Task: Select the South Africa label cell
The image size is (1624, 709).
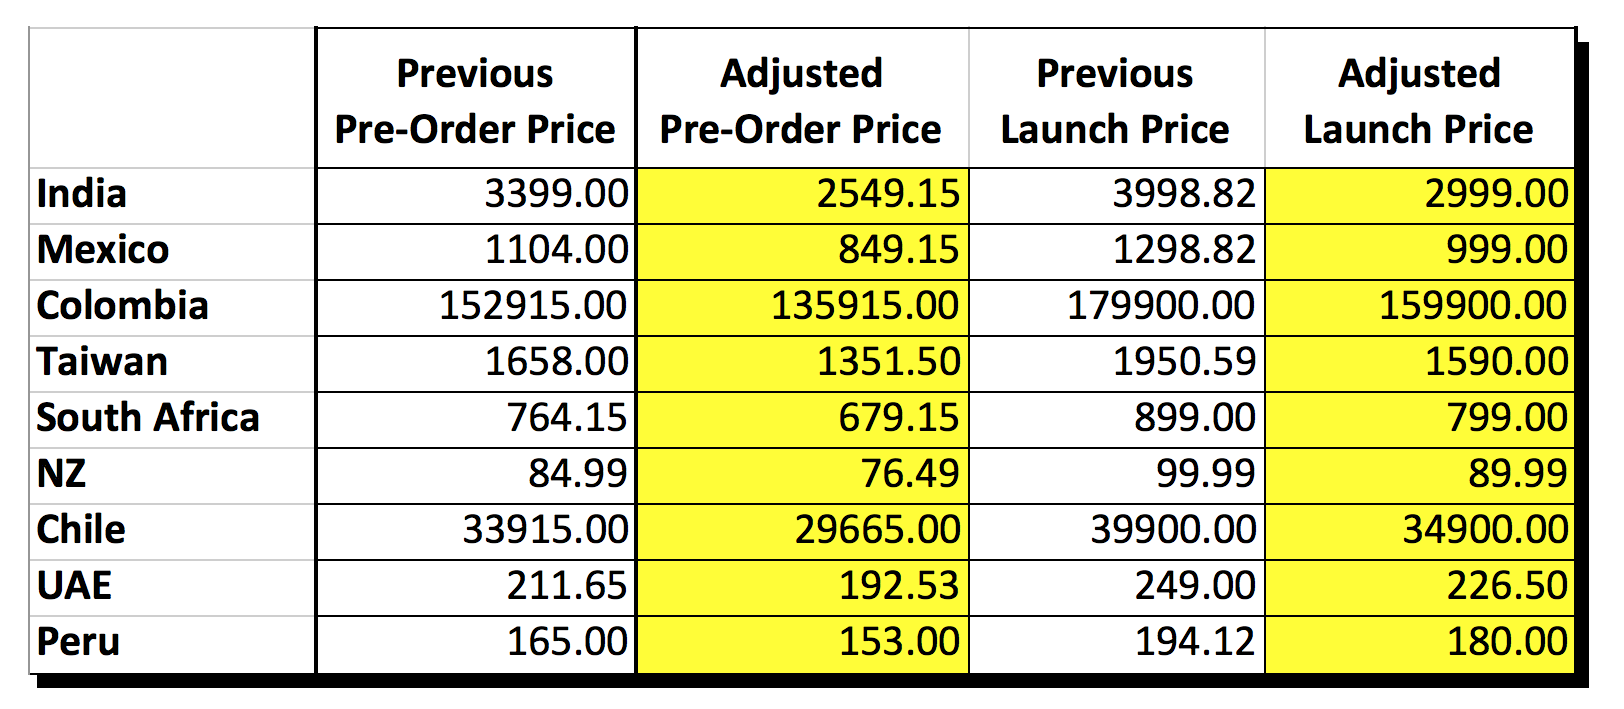Action: 172,419
